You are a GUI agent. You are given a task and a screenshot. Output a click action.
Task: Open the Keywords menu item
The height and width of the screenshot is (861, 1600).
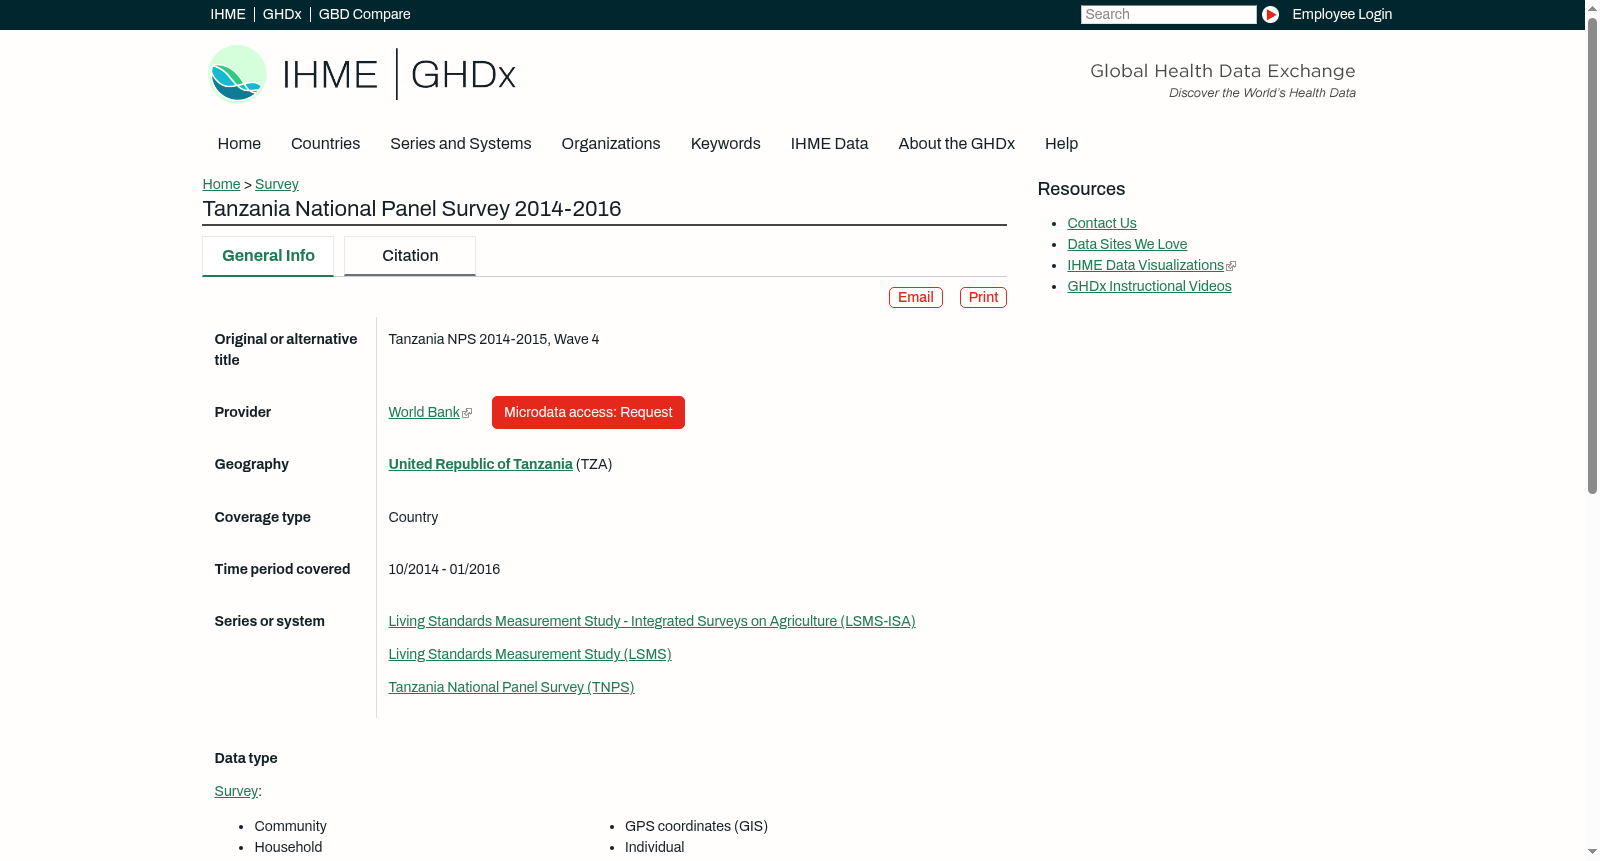coord(726,144)
